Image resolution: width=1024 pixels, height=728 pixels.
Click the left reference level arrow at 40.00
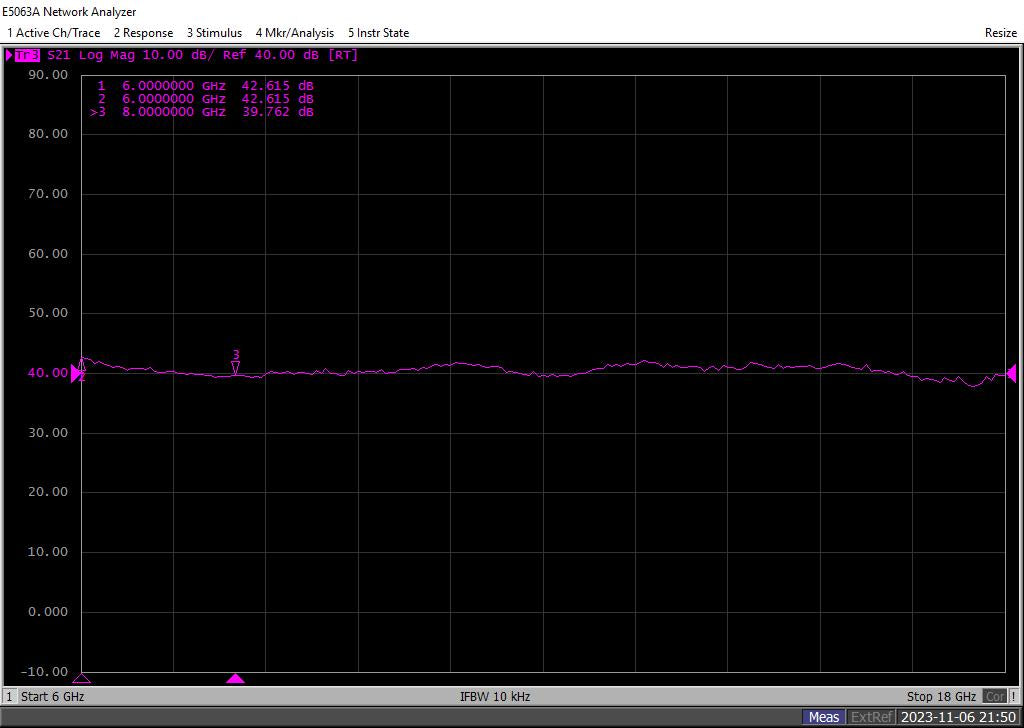coord(76,372)
